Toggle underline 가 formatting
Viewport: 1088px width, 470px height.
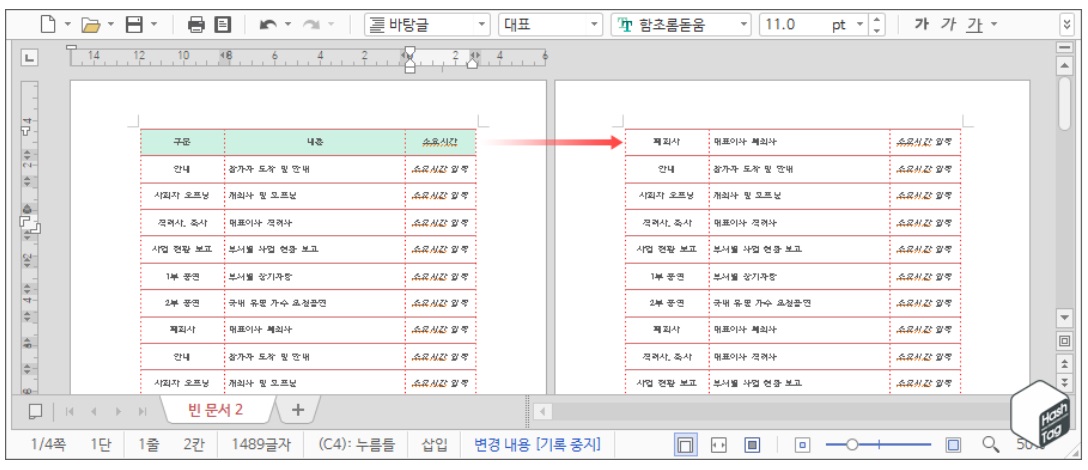point(974,25)
